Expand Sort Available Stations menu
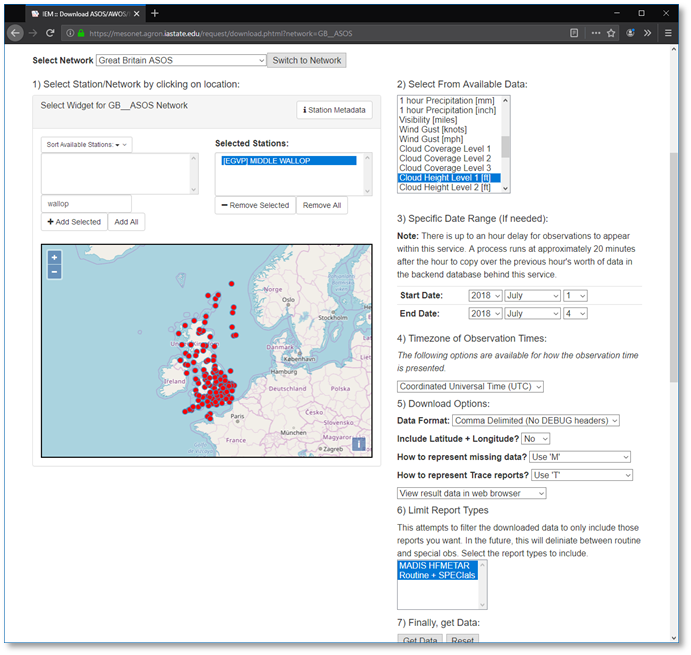The width and height of the screenshot is (691, 655). (x=86, y=145)
